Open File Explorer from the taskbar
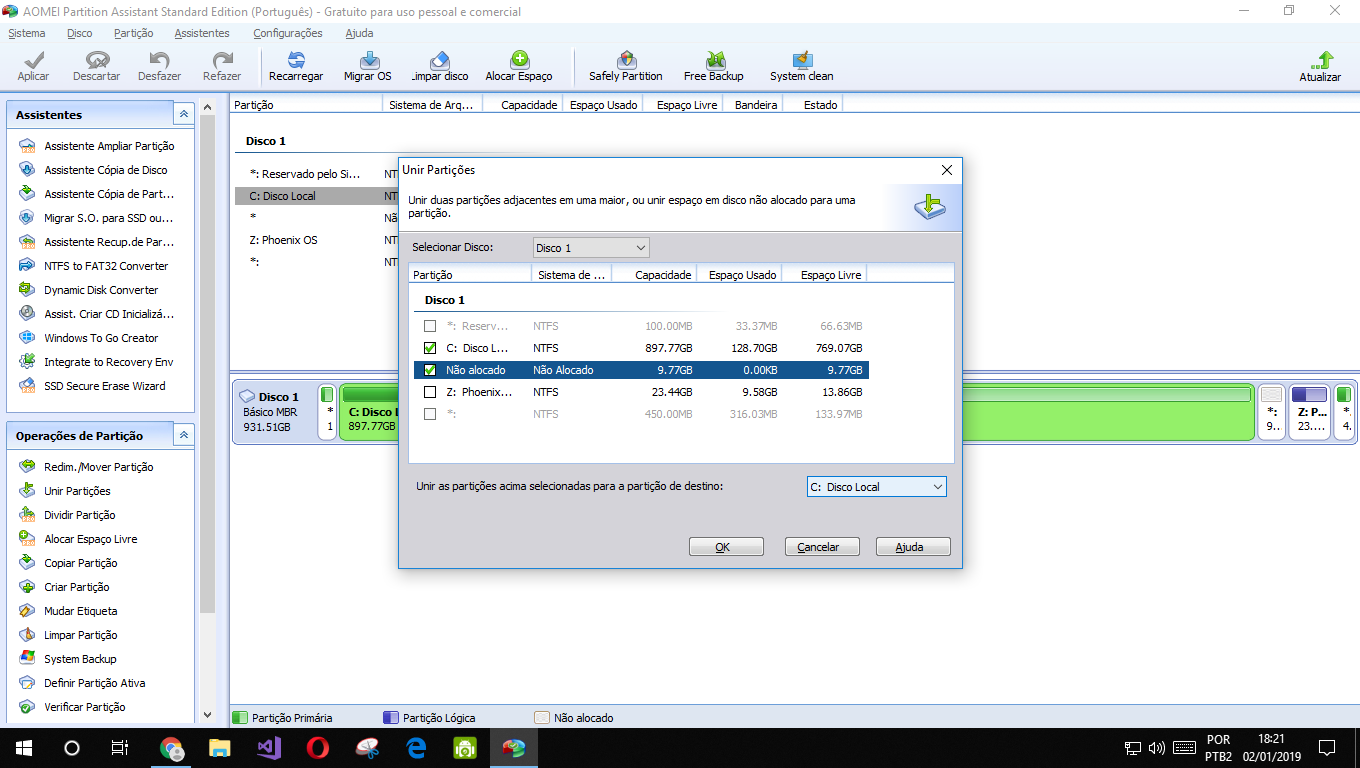 (x=220, y=748)
